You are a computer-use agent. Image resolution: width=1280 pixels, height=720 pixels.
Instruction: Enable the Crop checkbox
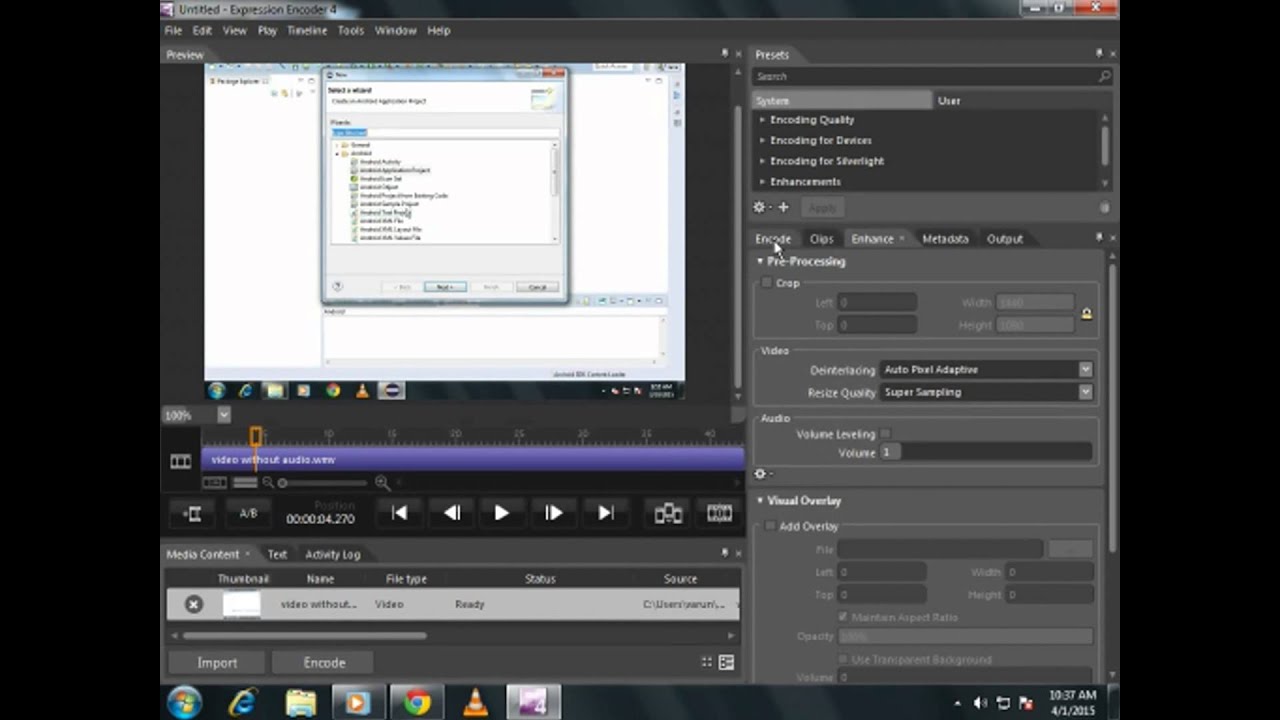click(x=767, y=283)
